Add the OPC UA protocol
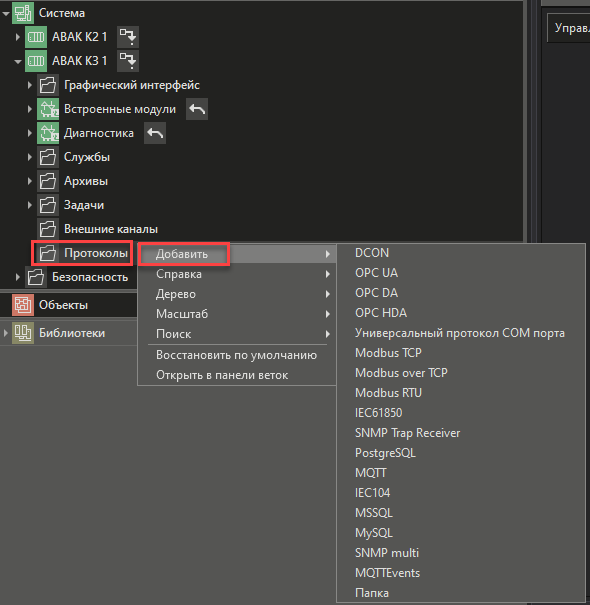 [x=376, y=273]
